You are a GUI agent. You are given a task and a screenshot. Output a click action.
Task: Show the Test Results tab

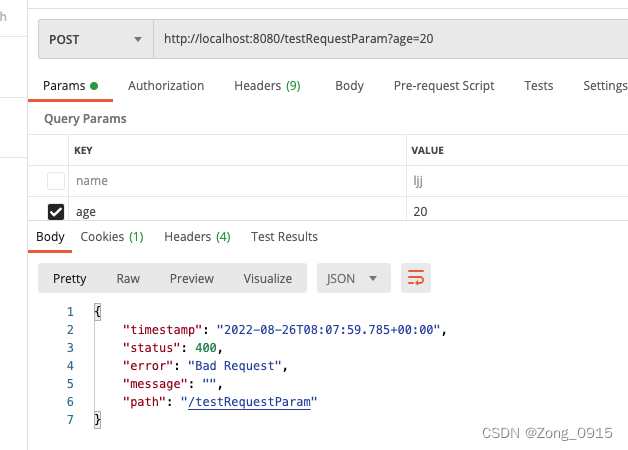click(x=284, y=237)
